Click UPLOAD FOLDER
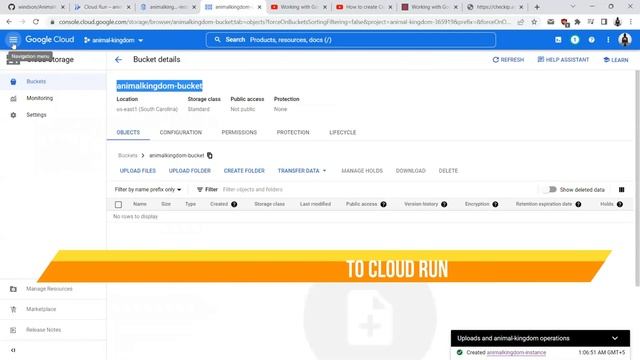The image size is (640, 360). (x=190, y=171)
